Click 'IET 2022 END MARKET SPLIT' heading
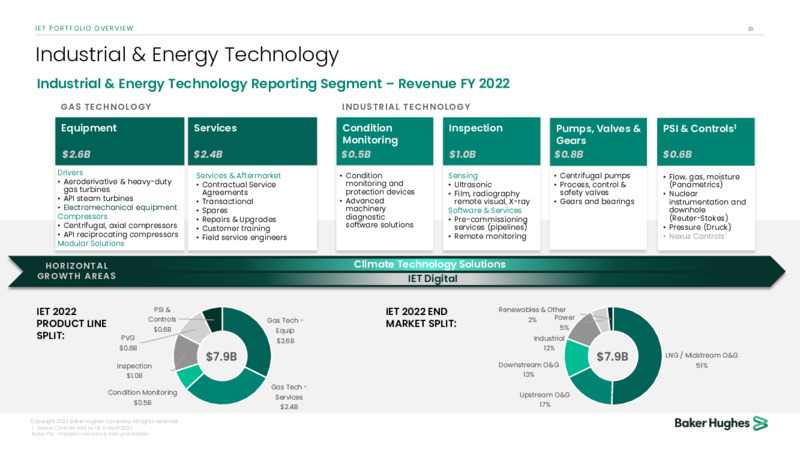Image resolution: width=800 pixels, height=450 pixels. [x=421, y=317]
